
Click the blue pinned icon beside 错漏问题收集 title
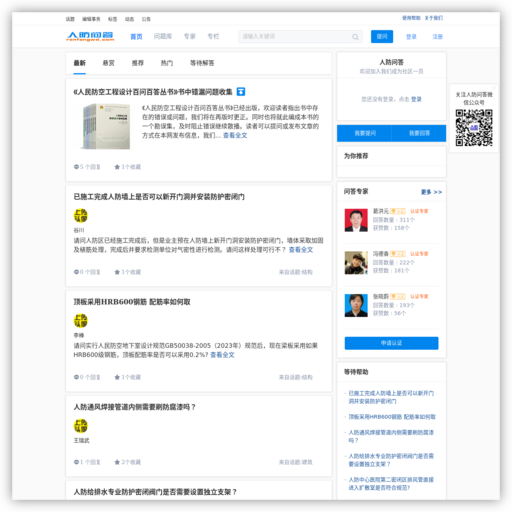241,91
